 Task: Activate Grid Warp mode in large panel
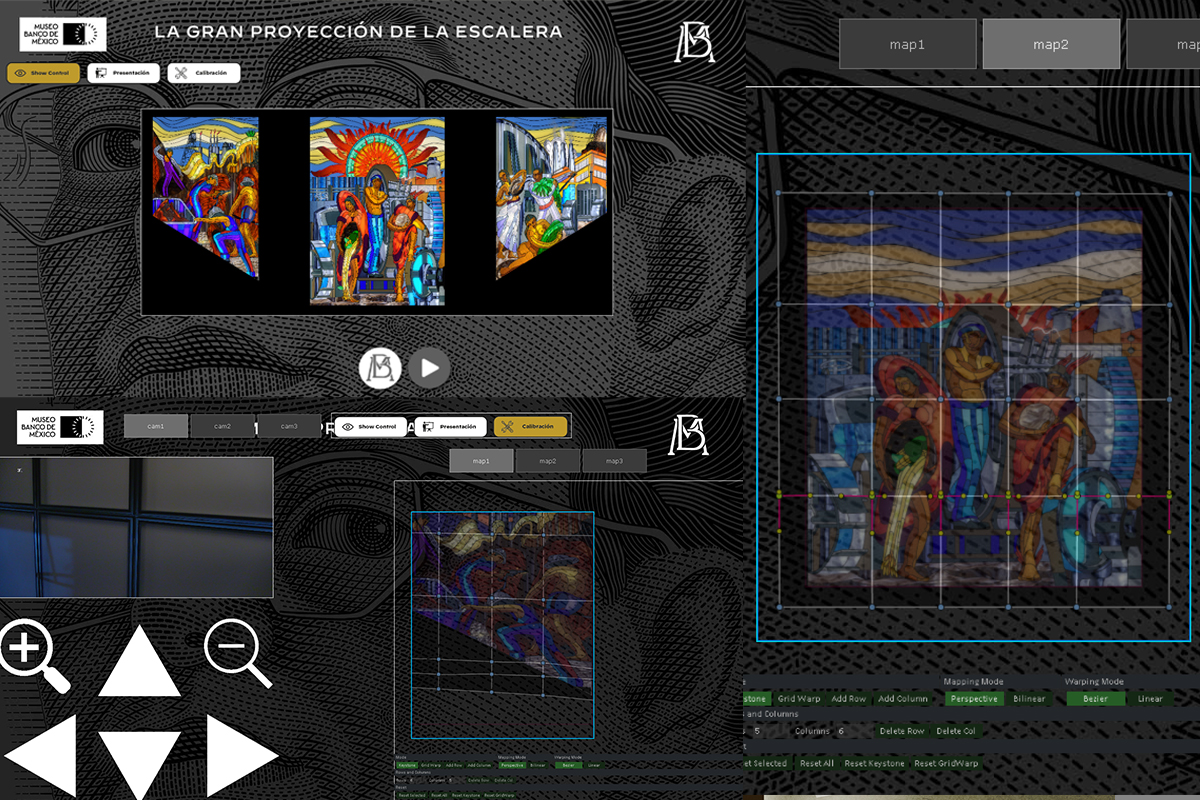(799, 699)
